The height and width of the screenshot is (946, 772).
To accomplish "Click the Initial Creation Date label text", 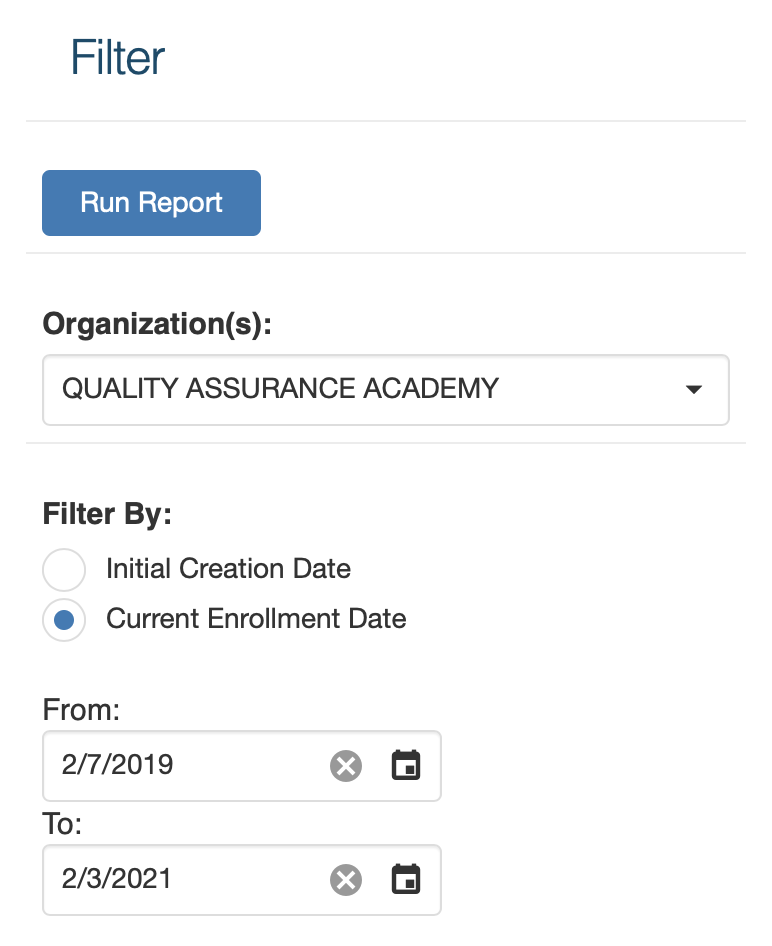I will pos(228,570).
